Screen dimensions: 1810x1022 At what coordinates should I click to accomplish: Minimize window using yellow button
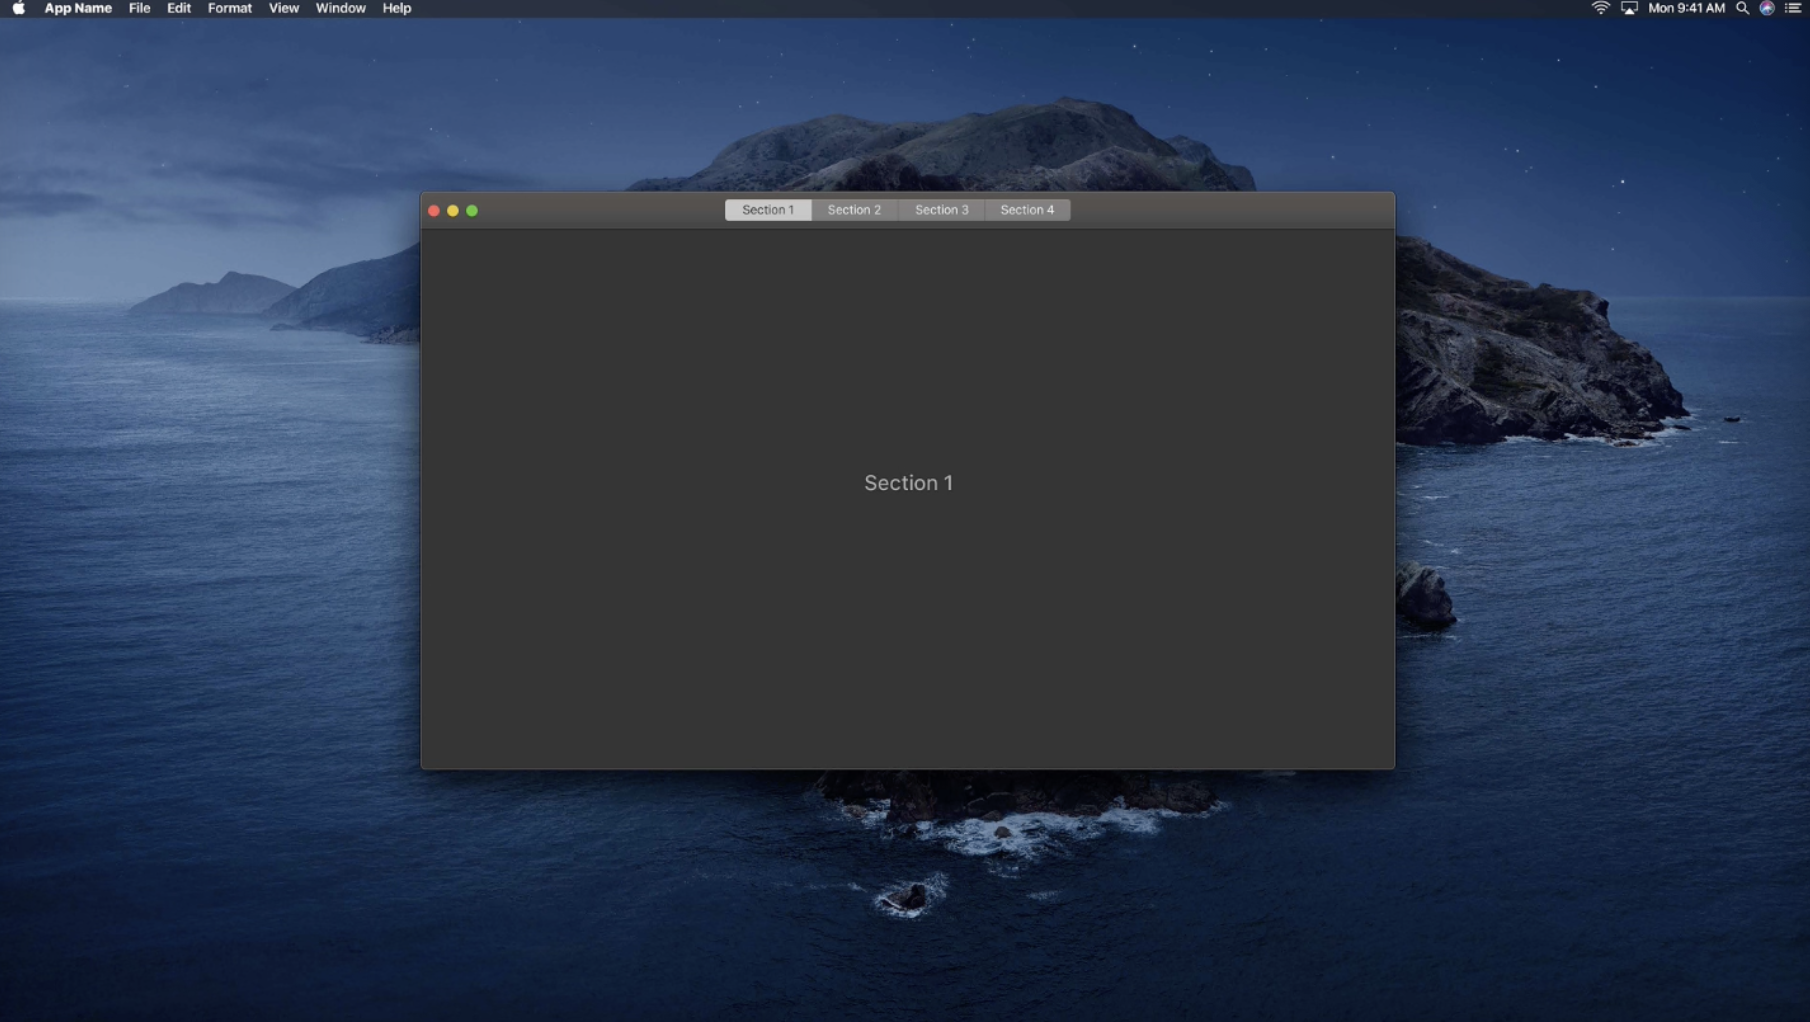pos(453,211)
